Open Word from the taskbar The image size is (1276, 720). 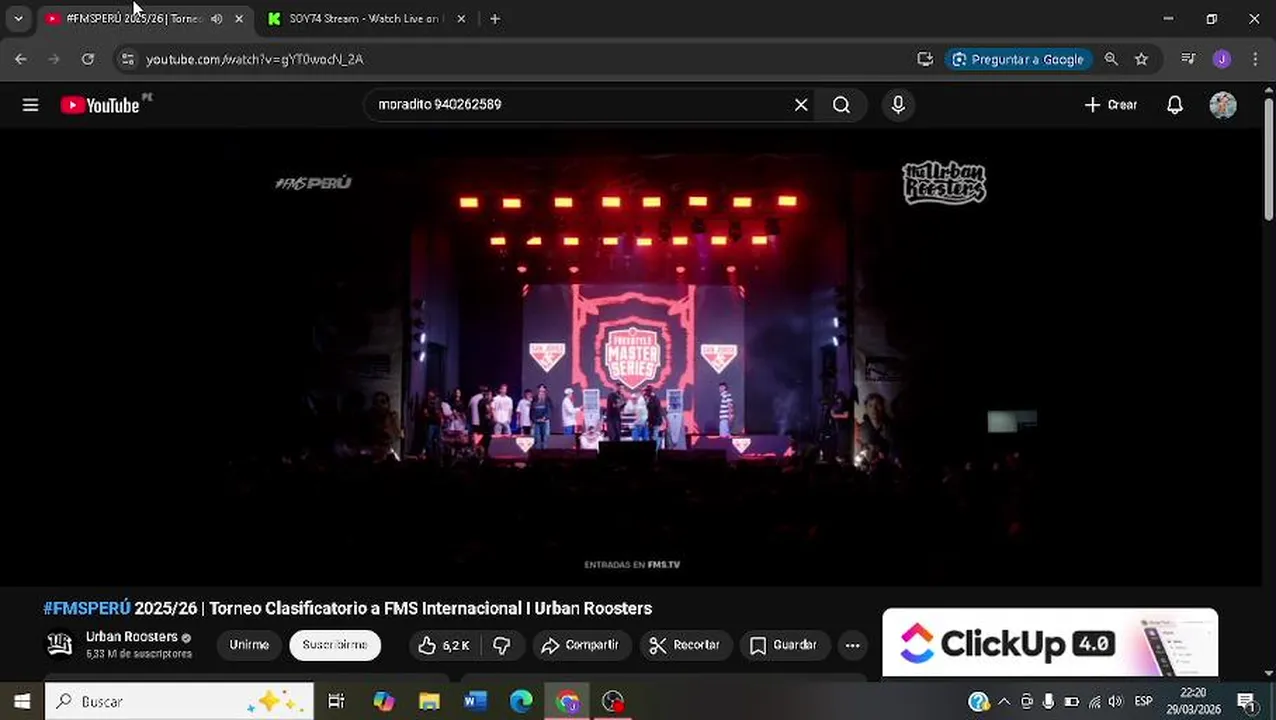pos(475,701)
